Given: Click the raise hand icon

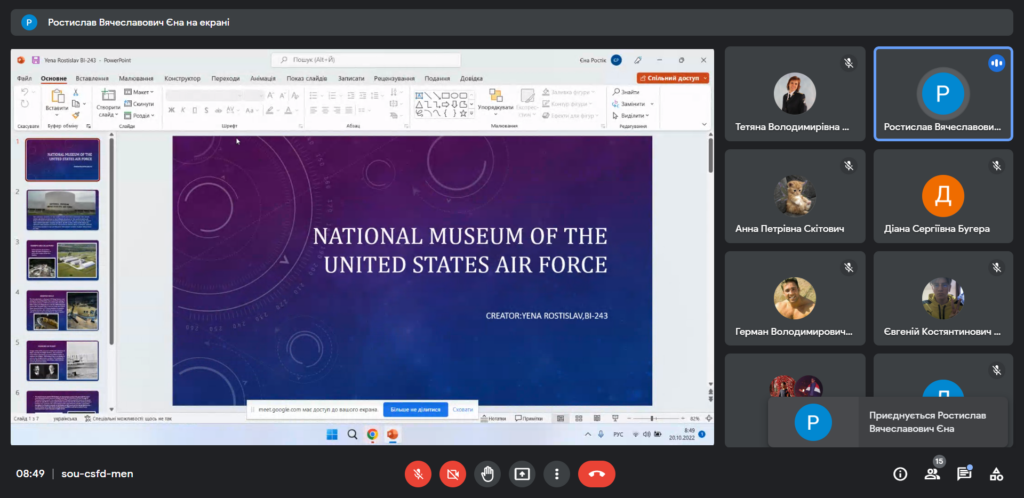Looking at the screenshot, I should click(487, 473).
